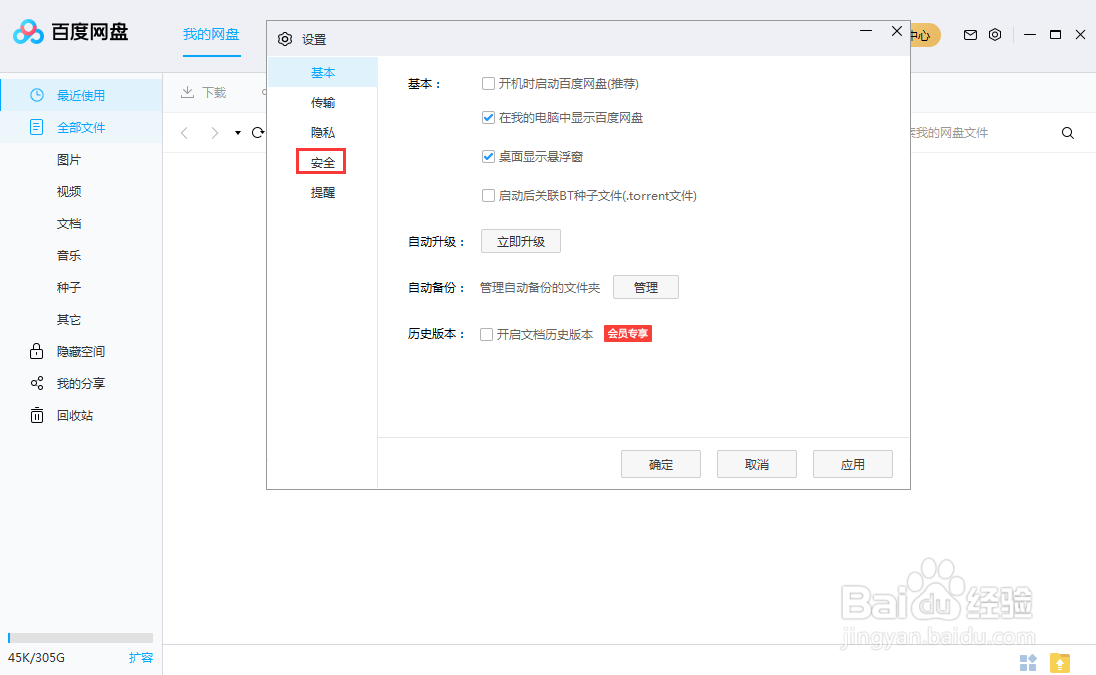Enable 开机时启动百度网盘(推荐) checkbox
The height and width of the screenshot is (675, 1096).
coord(489,84)
